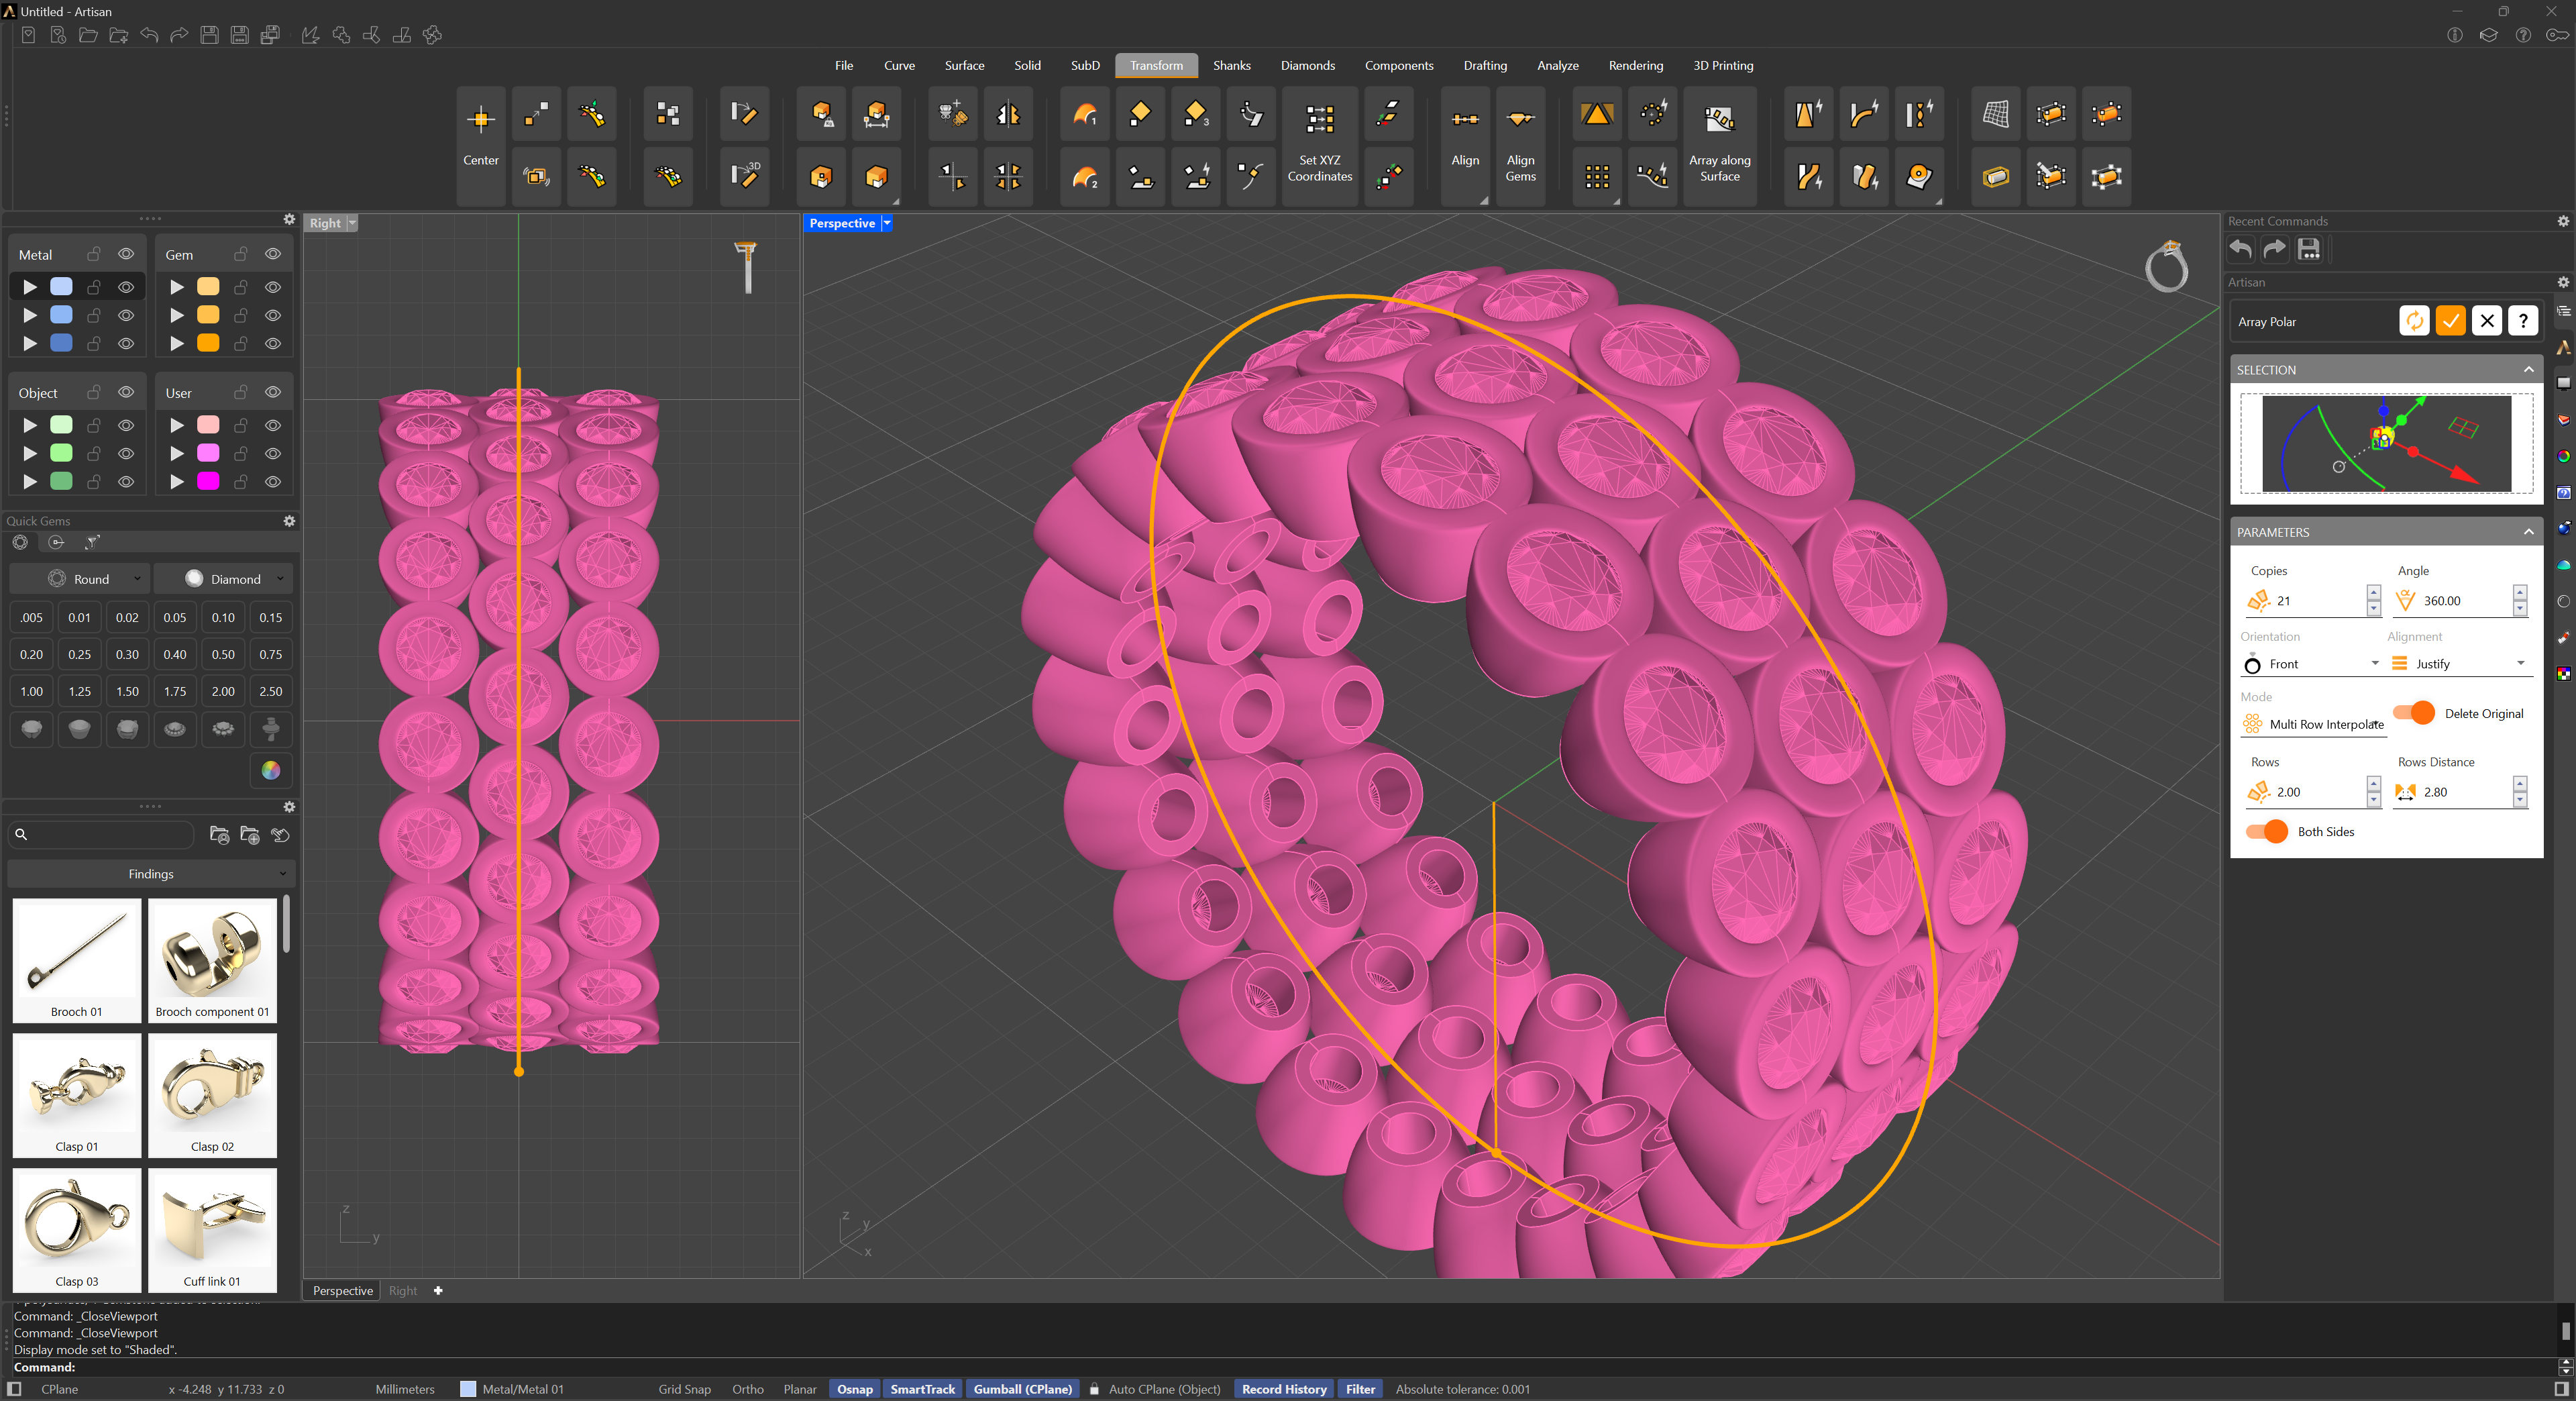Hide the Object layer group
The height and width of the screenshot is (1401, 2576).
point(126,392)
